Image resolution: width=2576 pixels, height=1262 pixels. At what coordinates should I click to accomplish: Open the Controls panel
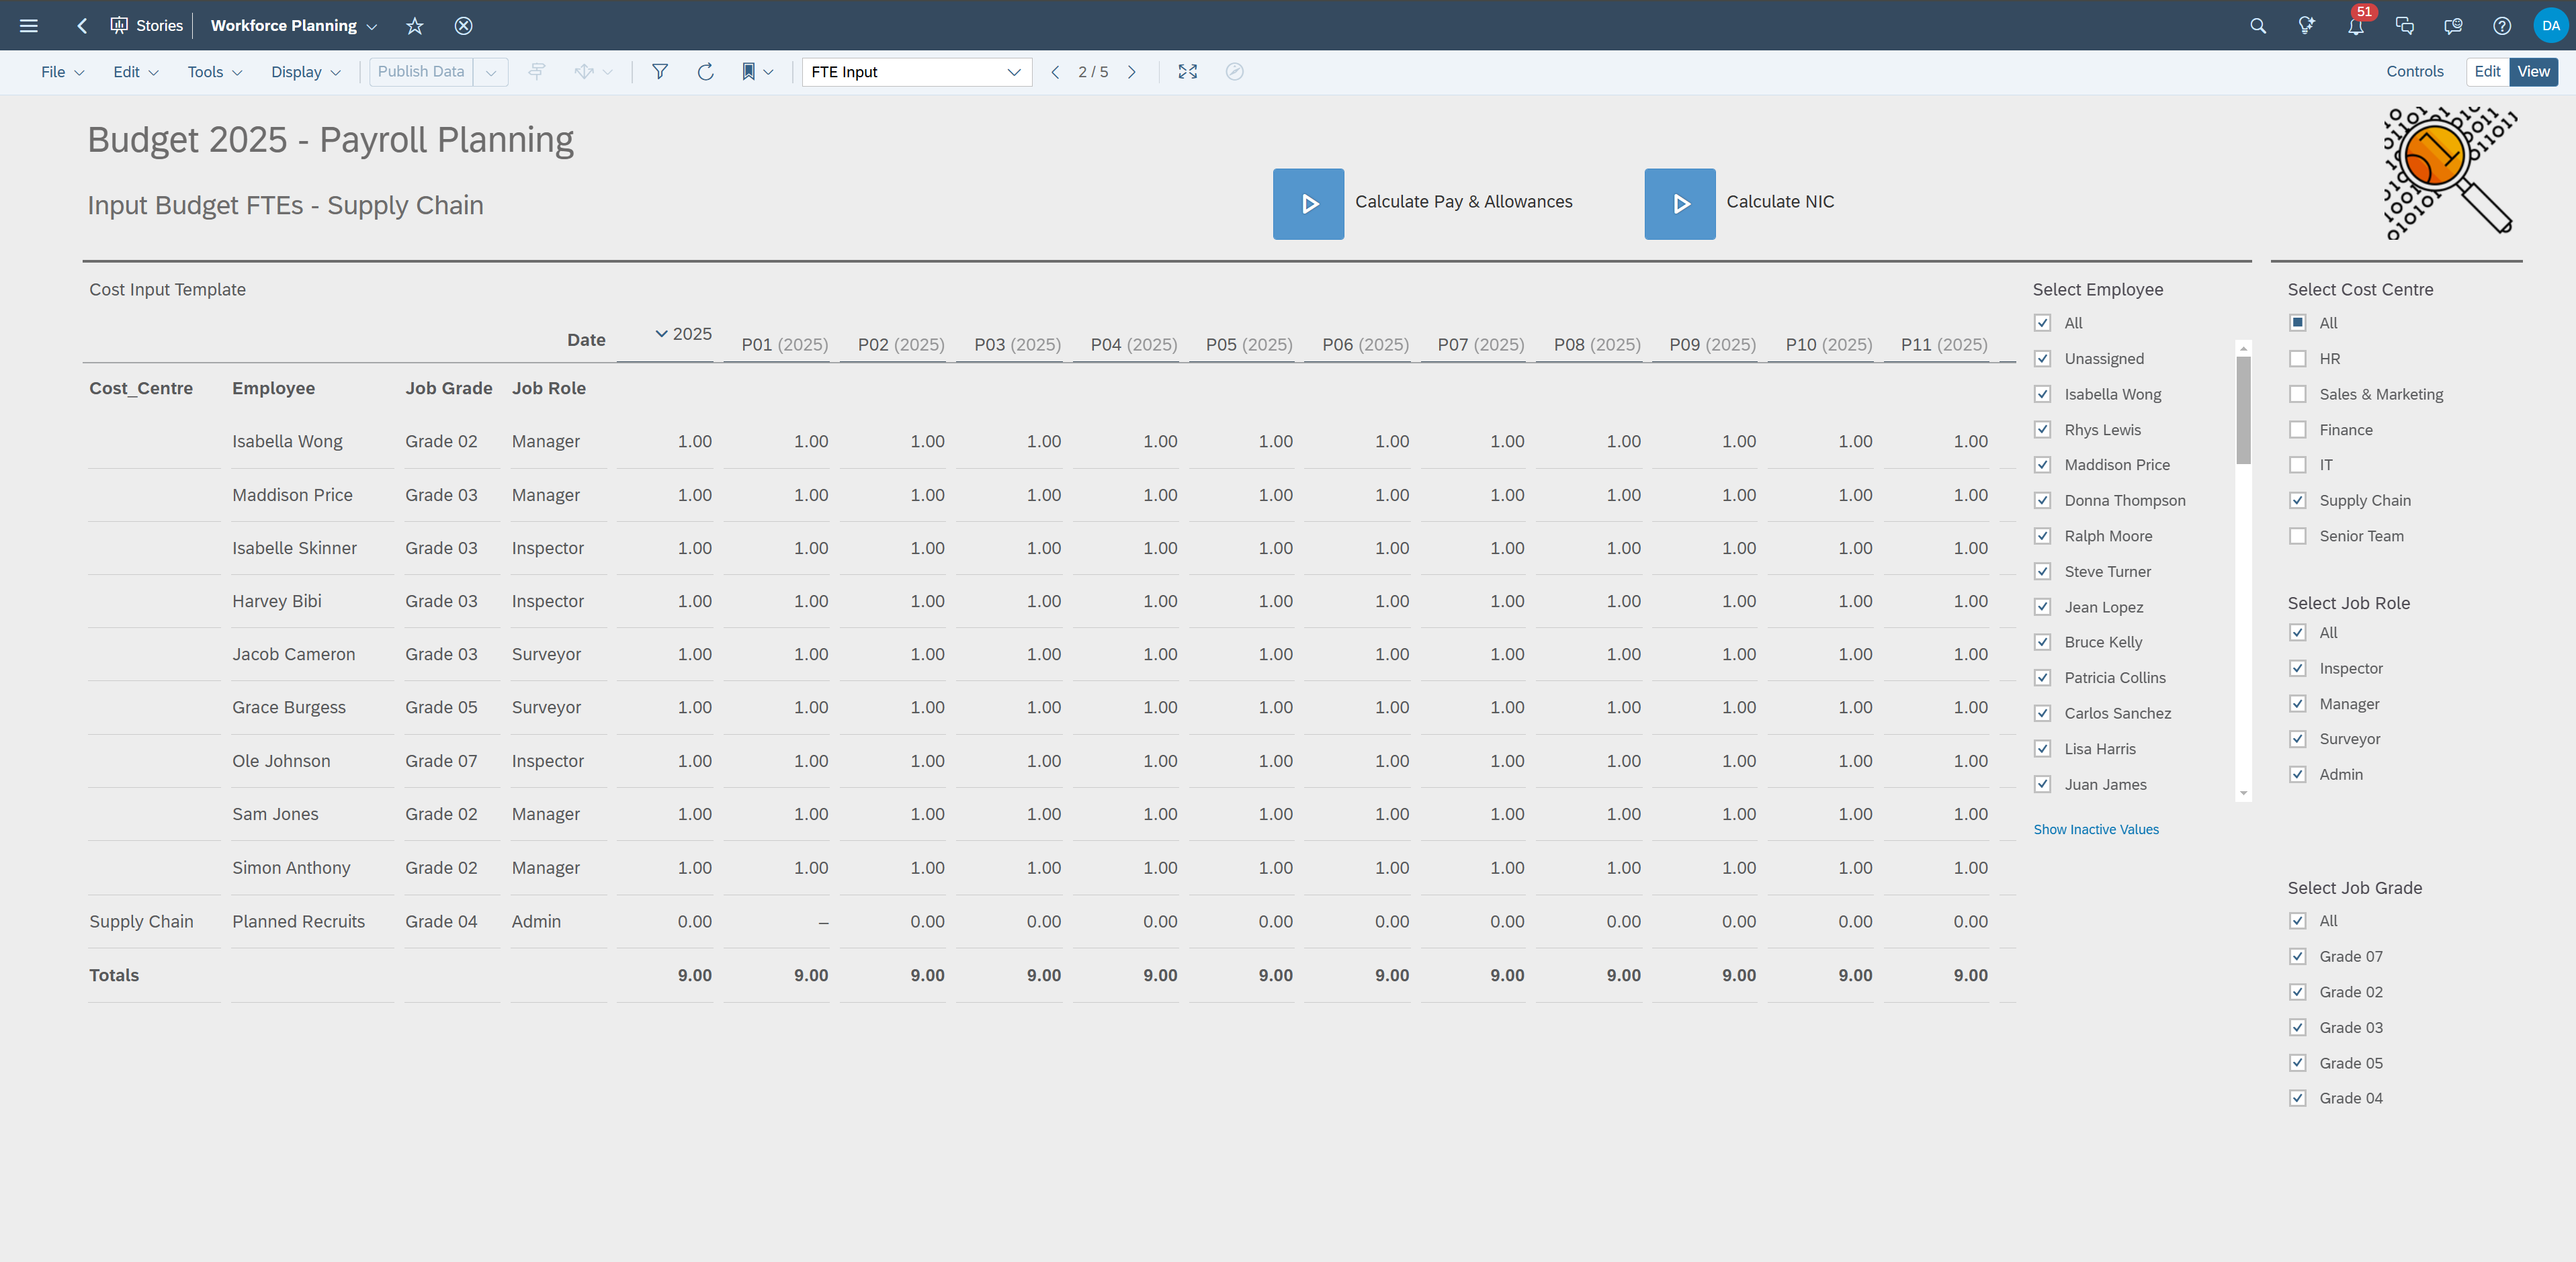[2414, 72]
